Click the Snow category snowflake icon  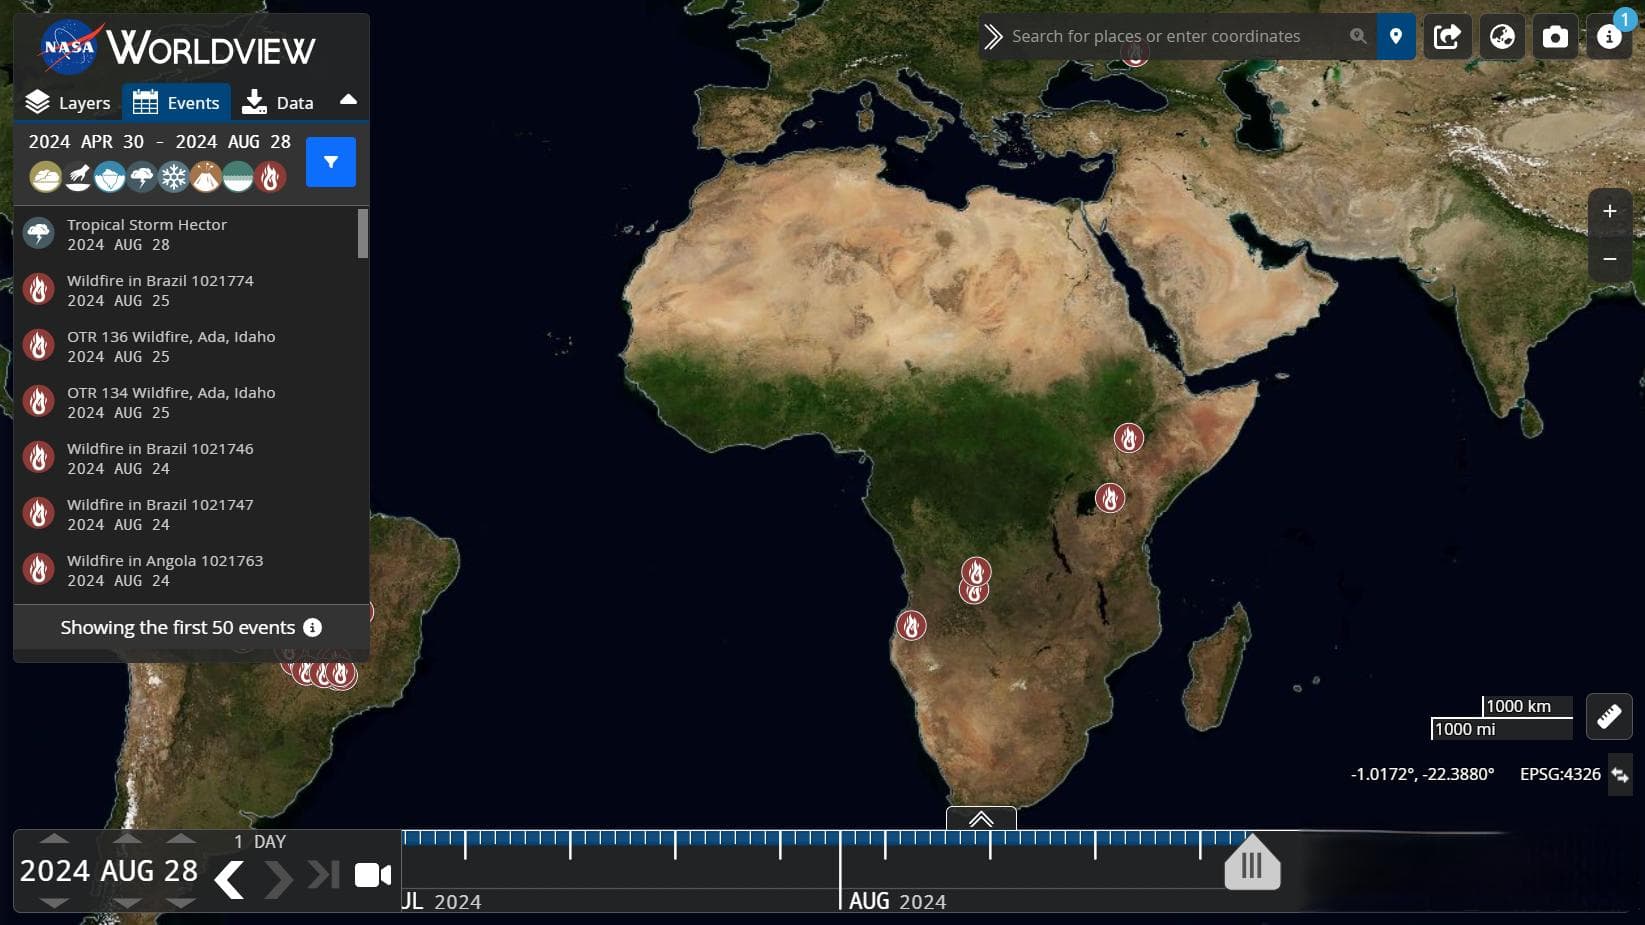pos(174,177)
